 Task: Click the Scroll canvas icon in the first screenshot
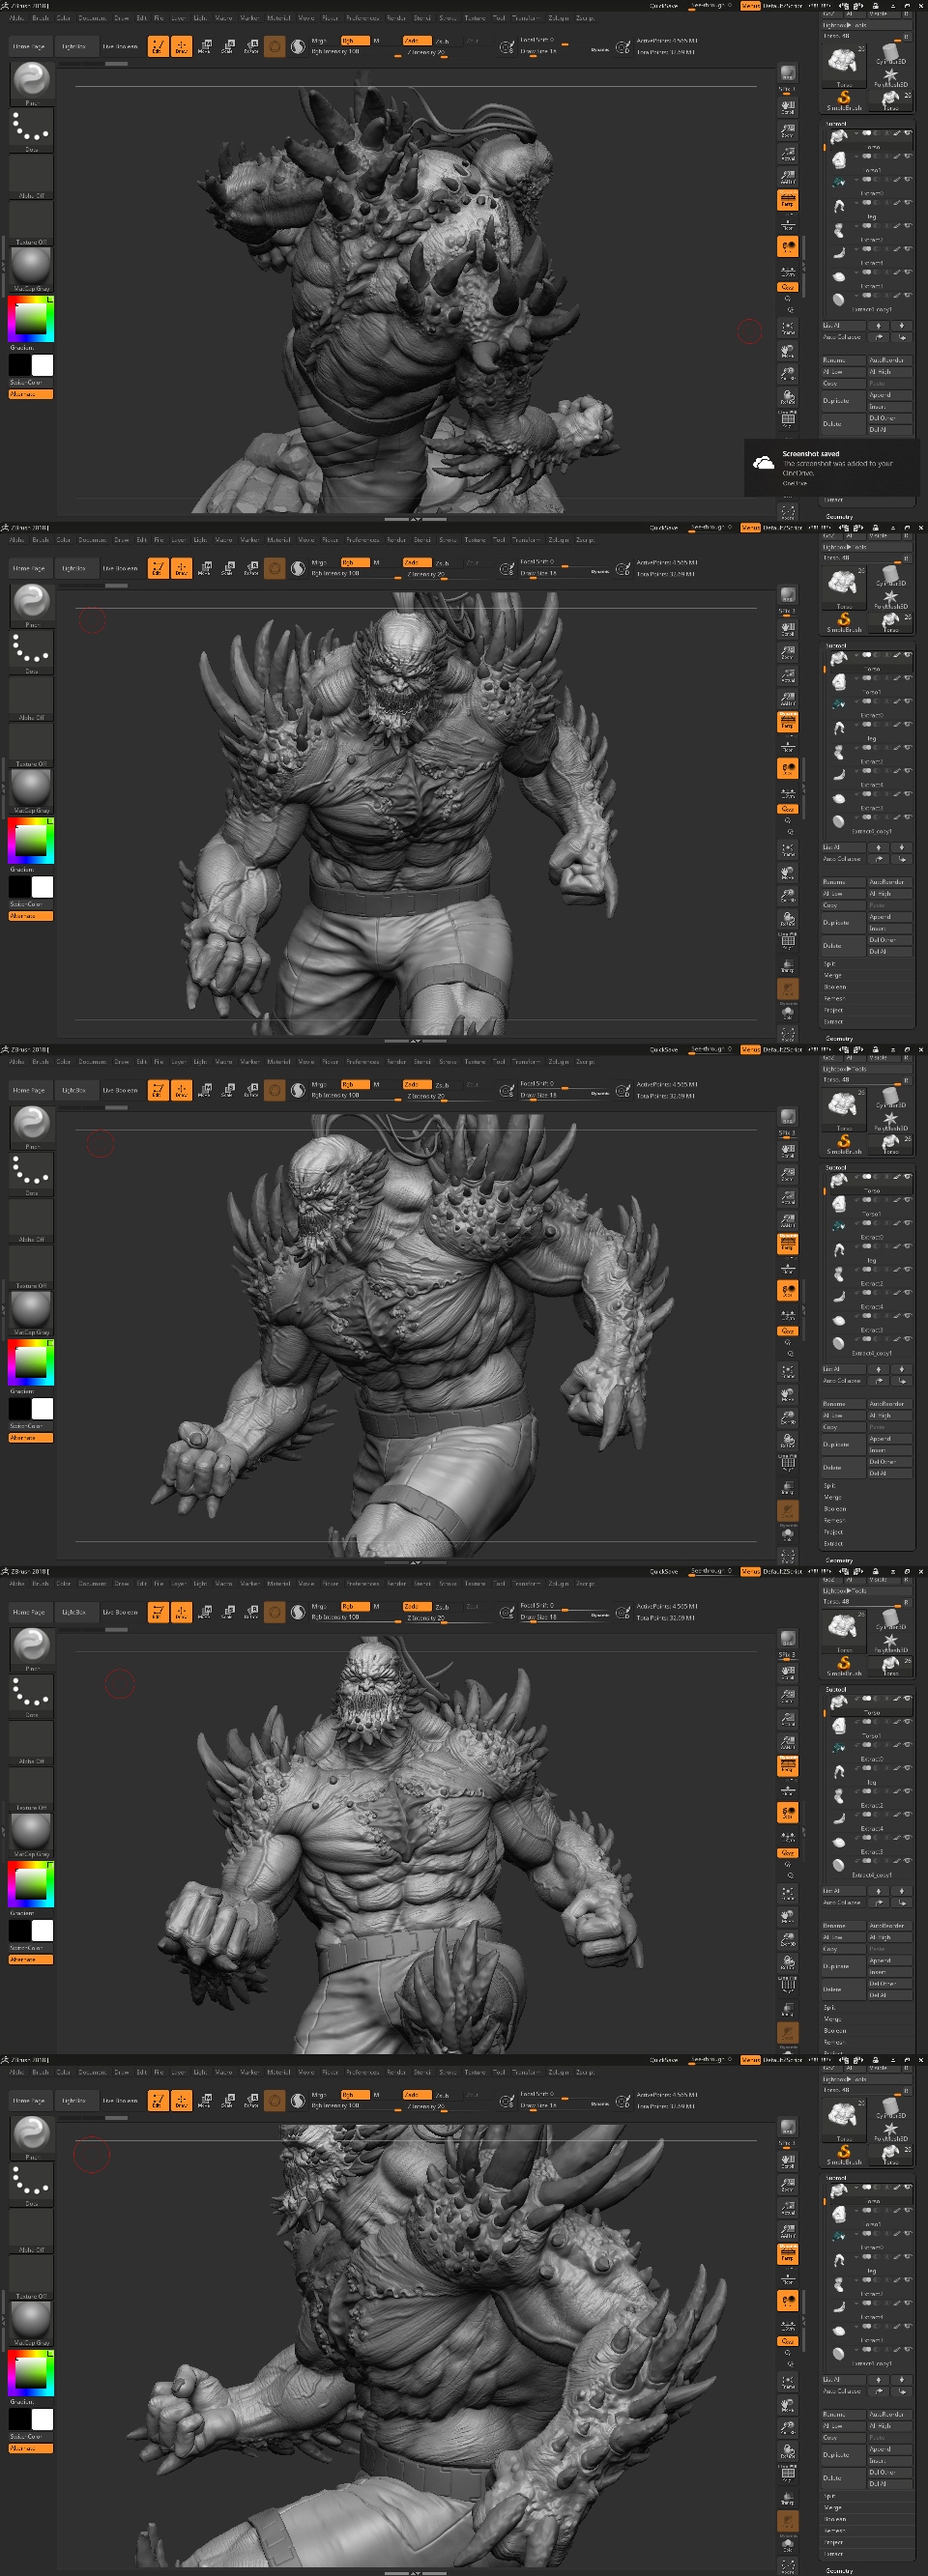point(788,107)
